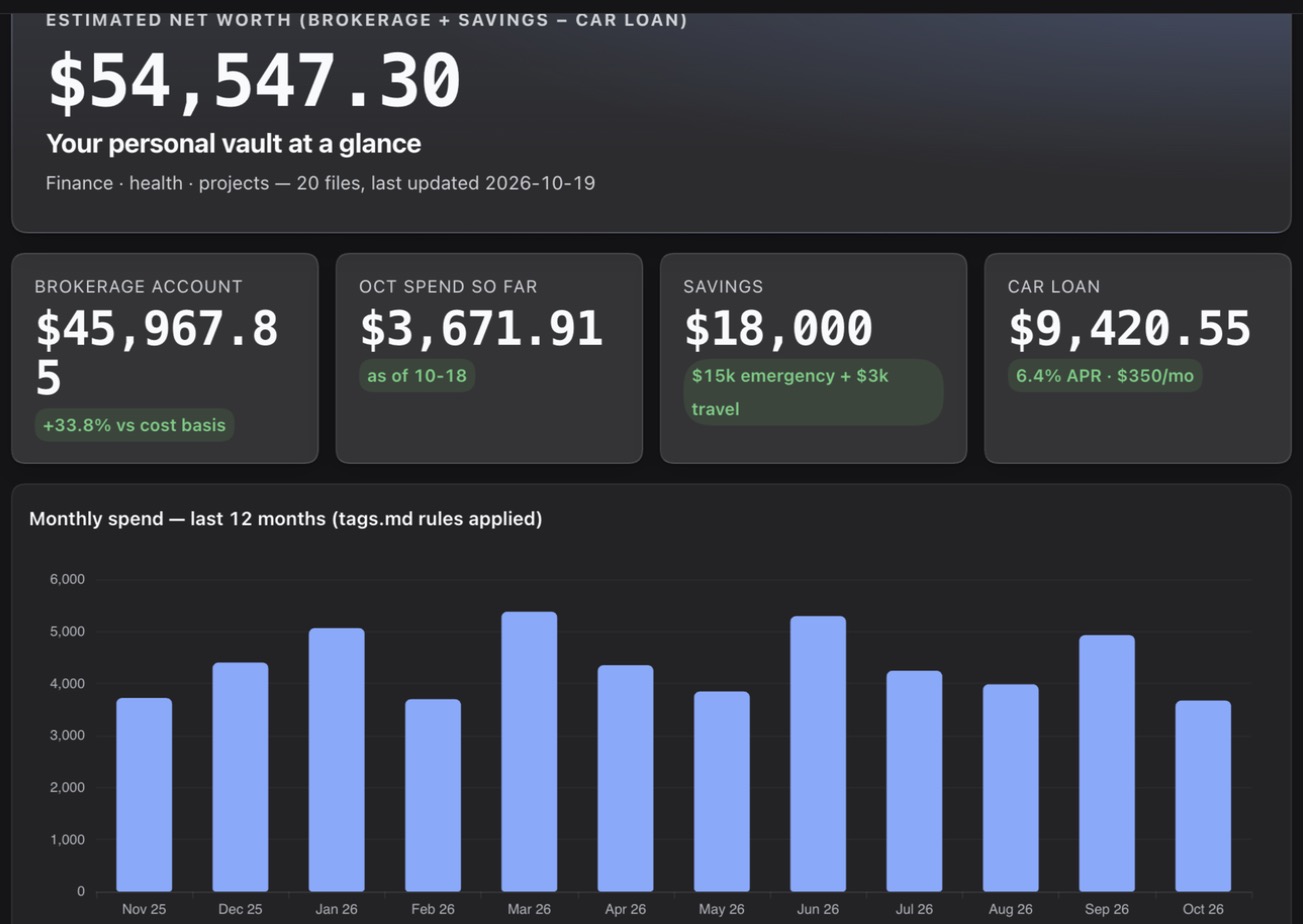Select the $18,000 savings amount
The height and width of the screenshot is (924, 1304).
coord(778,329)
